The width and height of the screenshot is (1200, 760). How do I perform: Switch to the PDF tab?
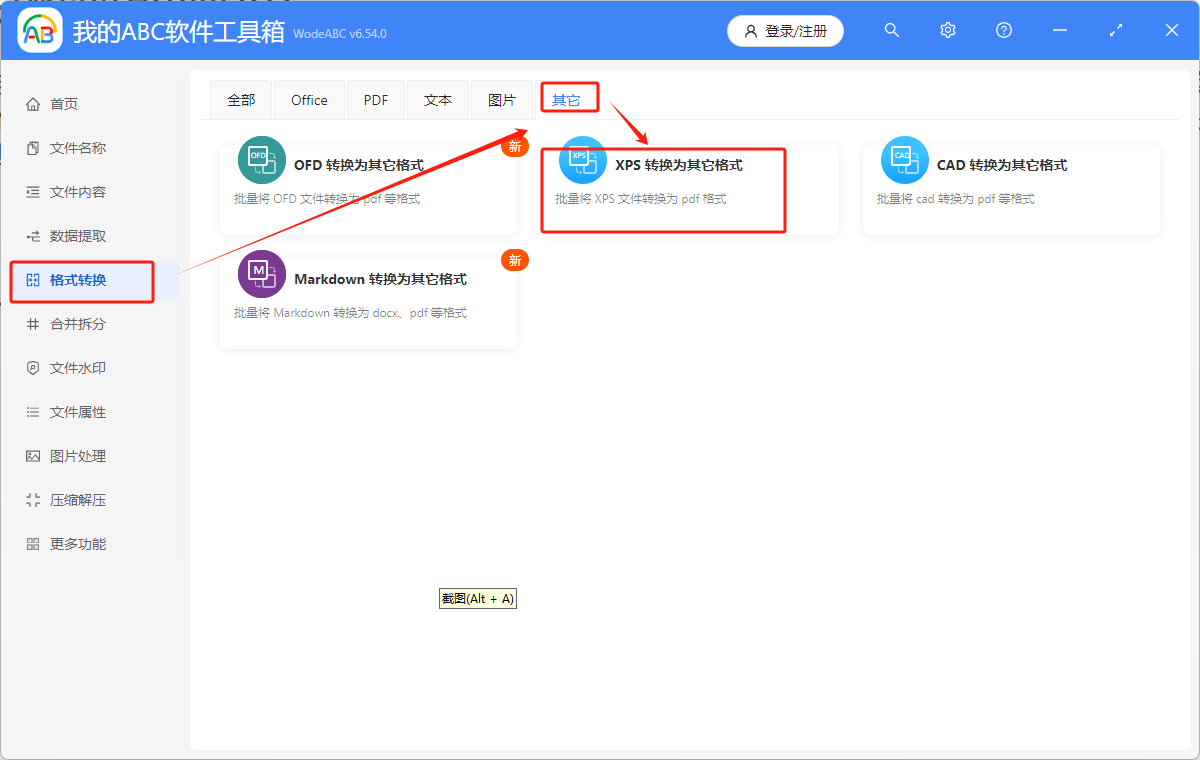coord(375,100)
